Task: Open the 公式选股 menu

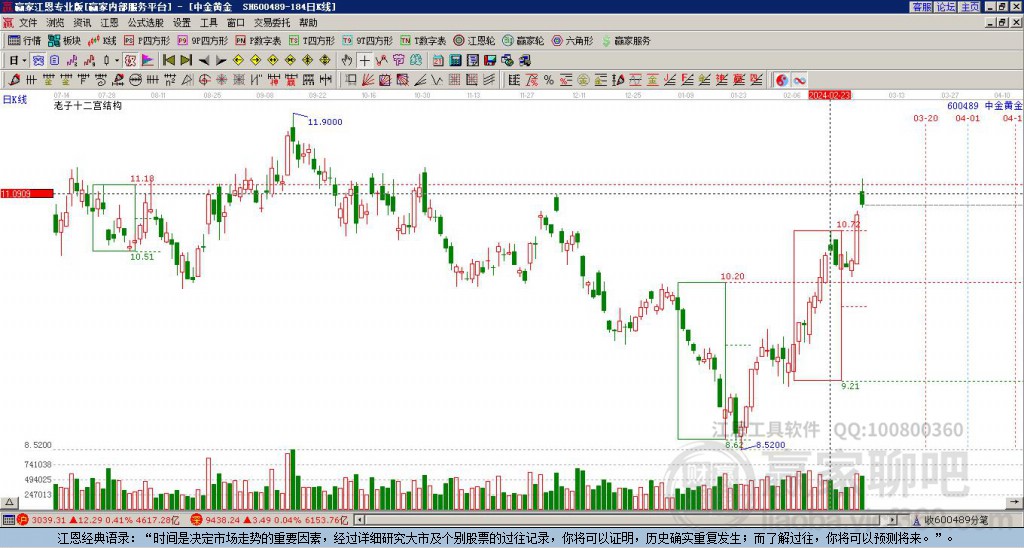Action: 145,23
